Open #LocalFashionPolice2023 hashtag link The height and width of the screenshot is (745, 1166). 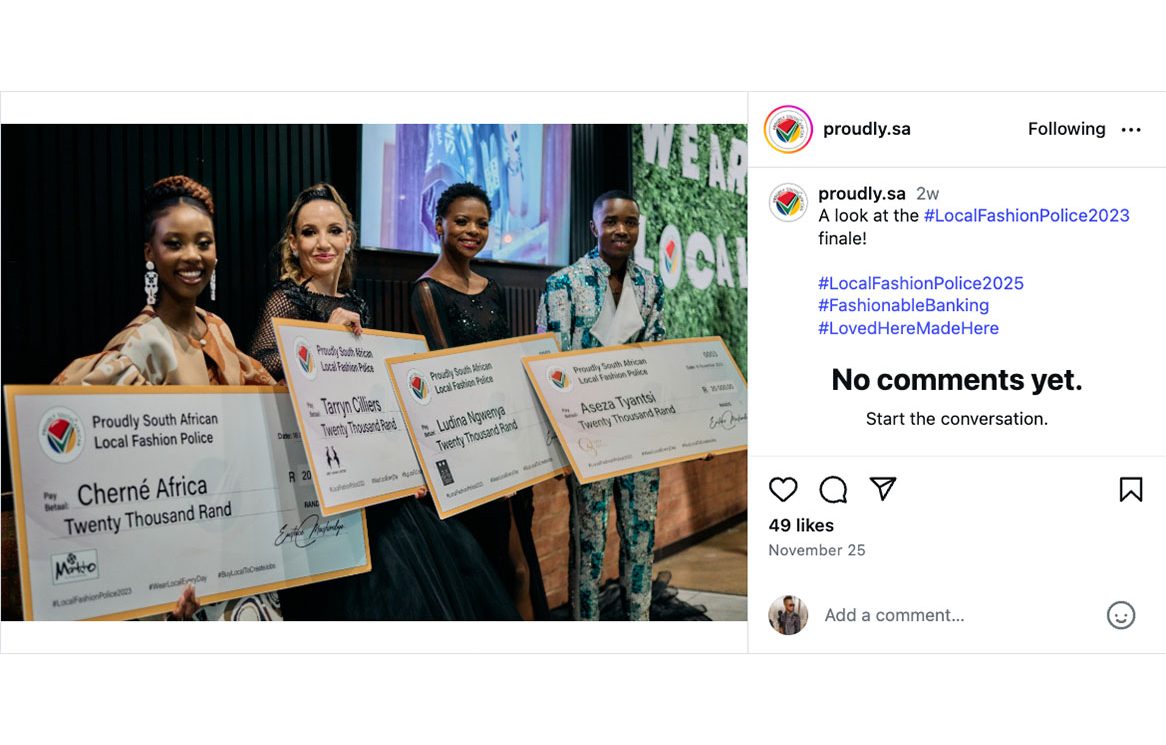tap(1026, 216)
